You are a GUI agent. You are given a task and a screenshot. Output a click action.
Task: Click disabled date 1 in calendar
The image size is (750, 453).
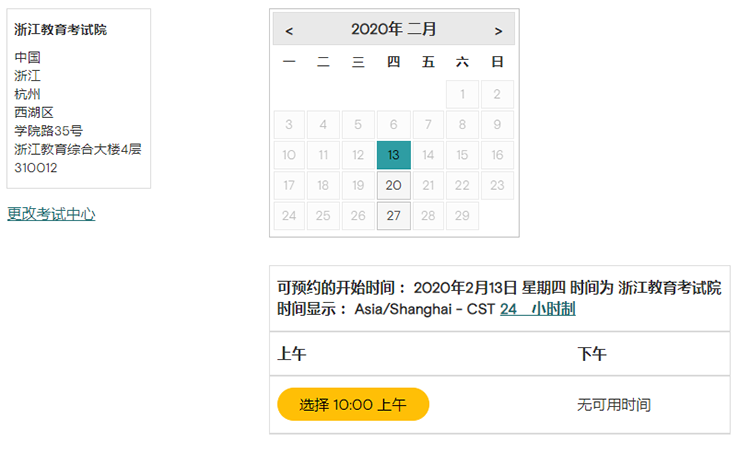point(462,95)
